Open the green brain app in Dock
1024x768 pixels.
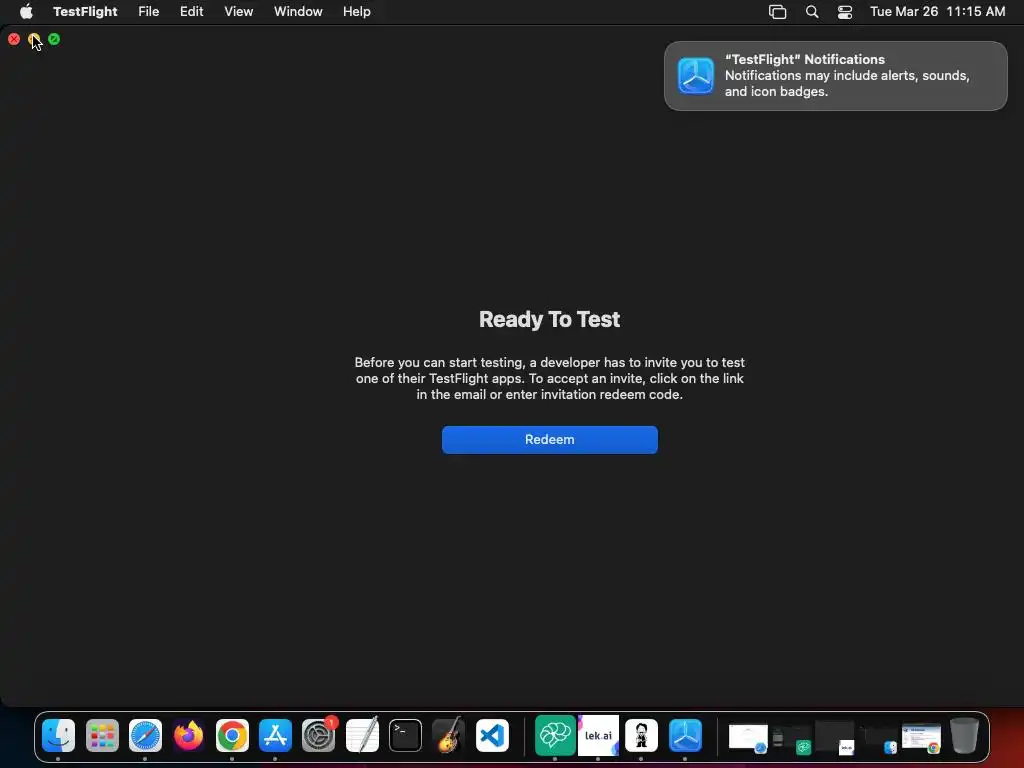(x=554, y=735)
